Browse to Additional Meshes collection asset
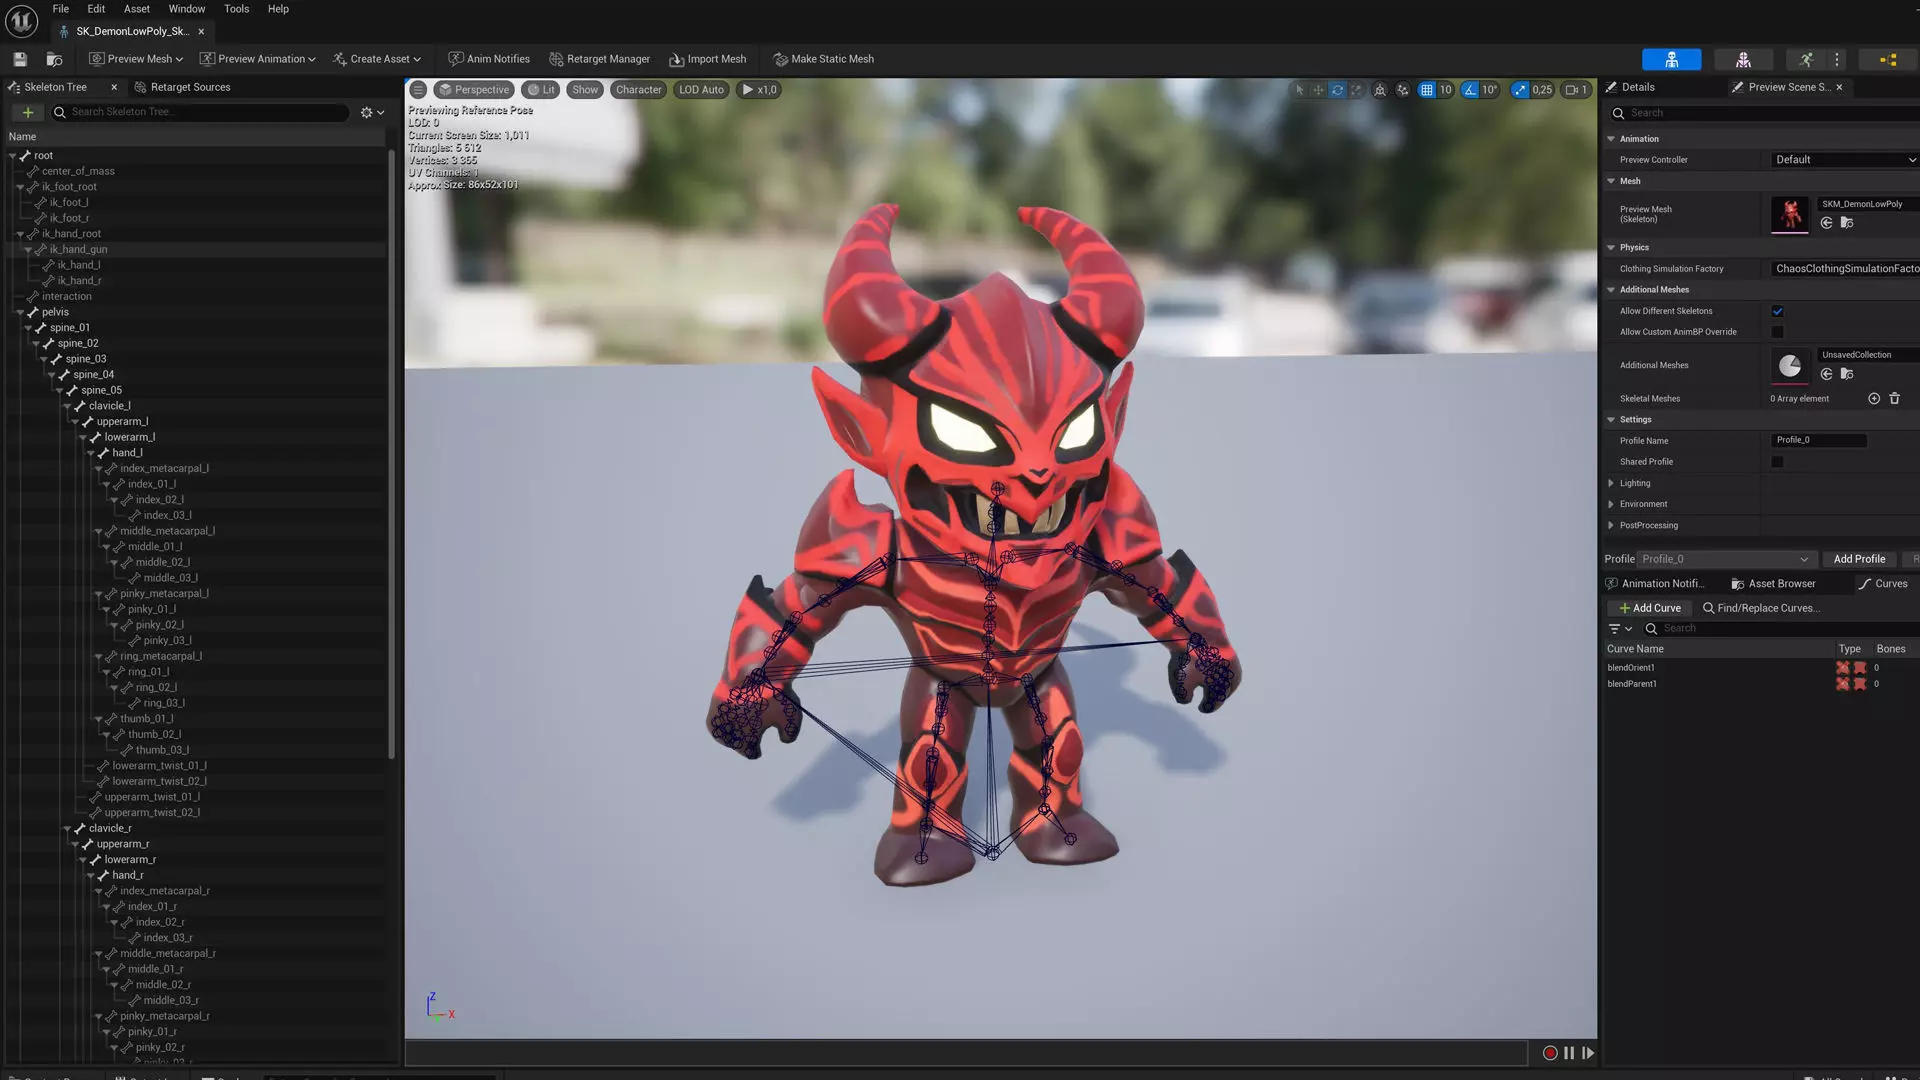1920x1080 pixels. pyautogui.click(x=1847, y=374)
